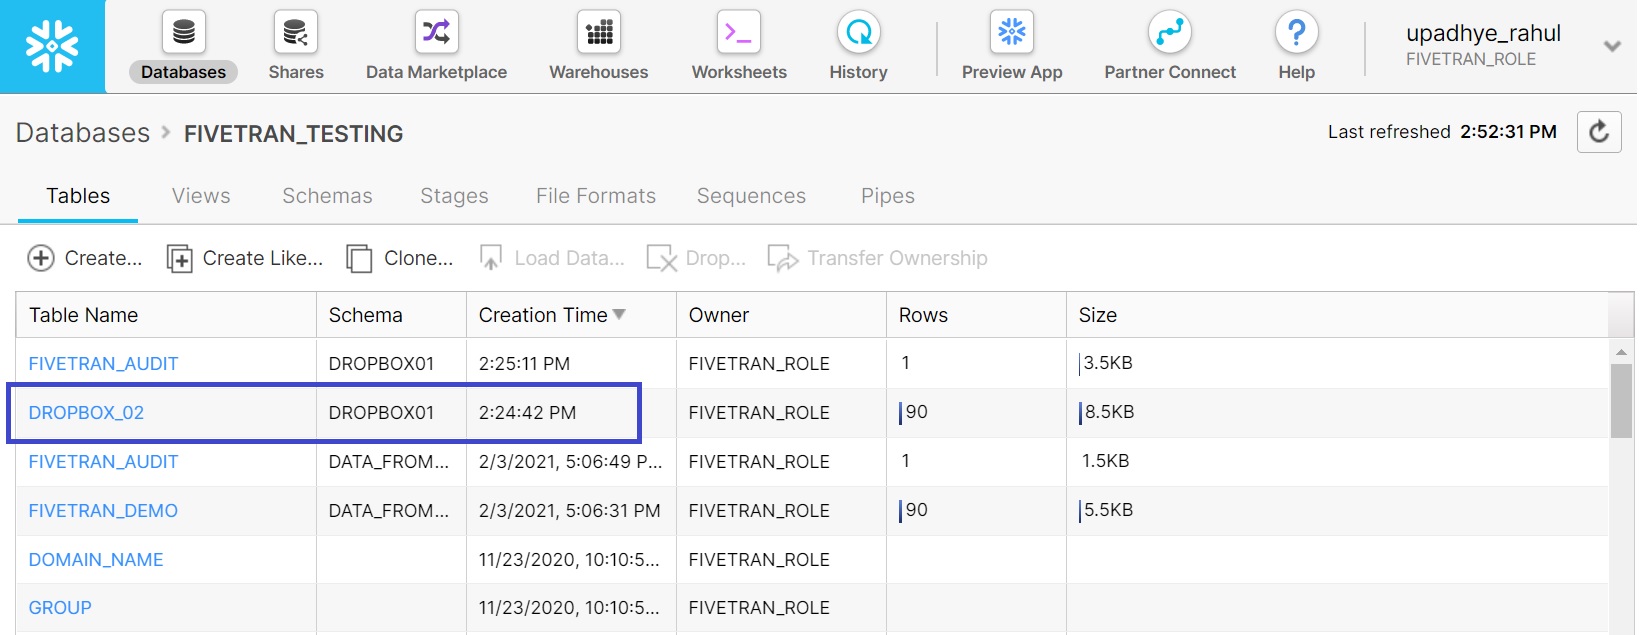Image resolution: width=1642 pixels, height=635 pixels.
Task: Open the Worksheets icon
Action: click(739, 32)
